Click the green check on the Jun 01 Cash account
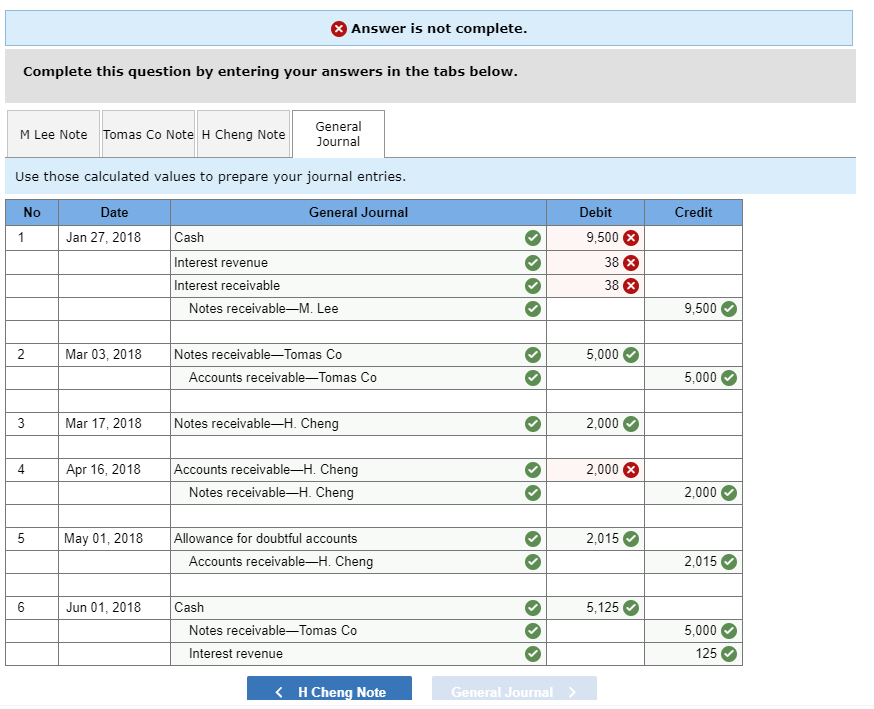This screenshot has width=874, height=709. point(533,608)
